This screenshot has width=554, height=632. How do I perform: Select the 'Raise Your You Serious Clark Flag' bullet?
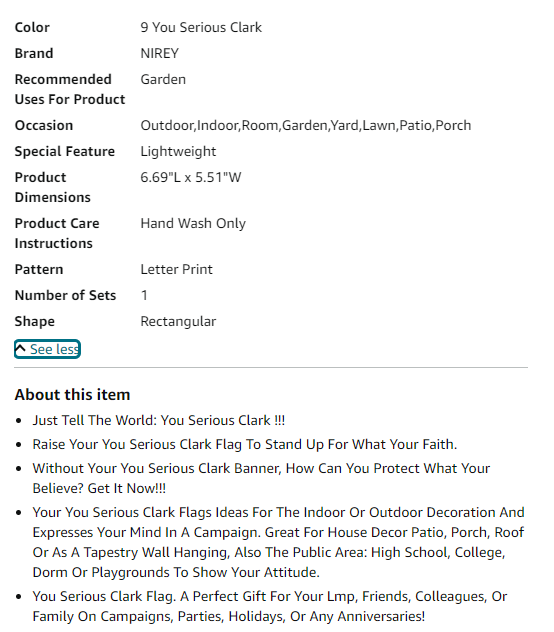[x=245, y=444]
